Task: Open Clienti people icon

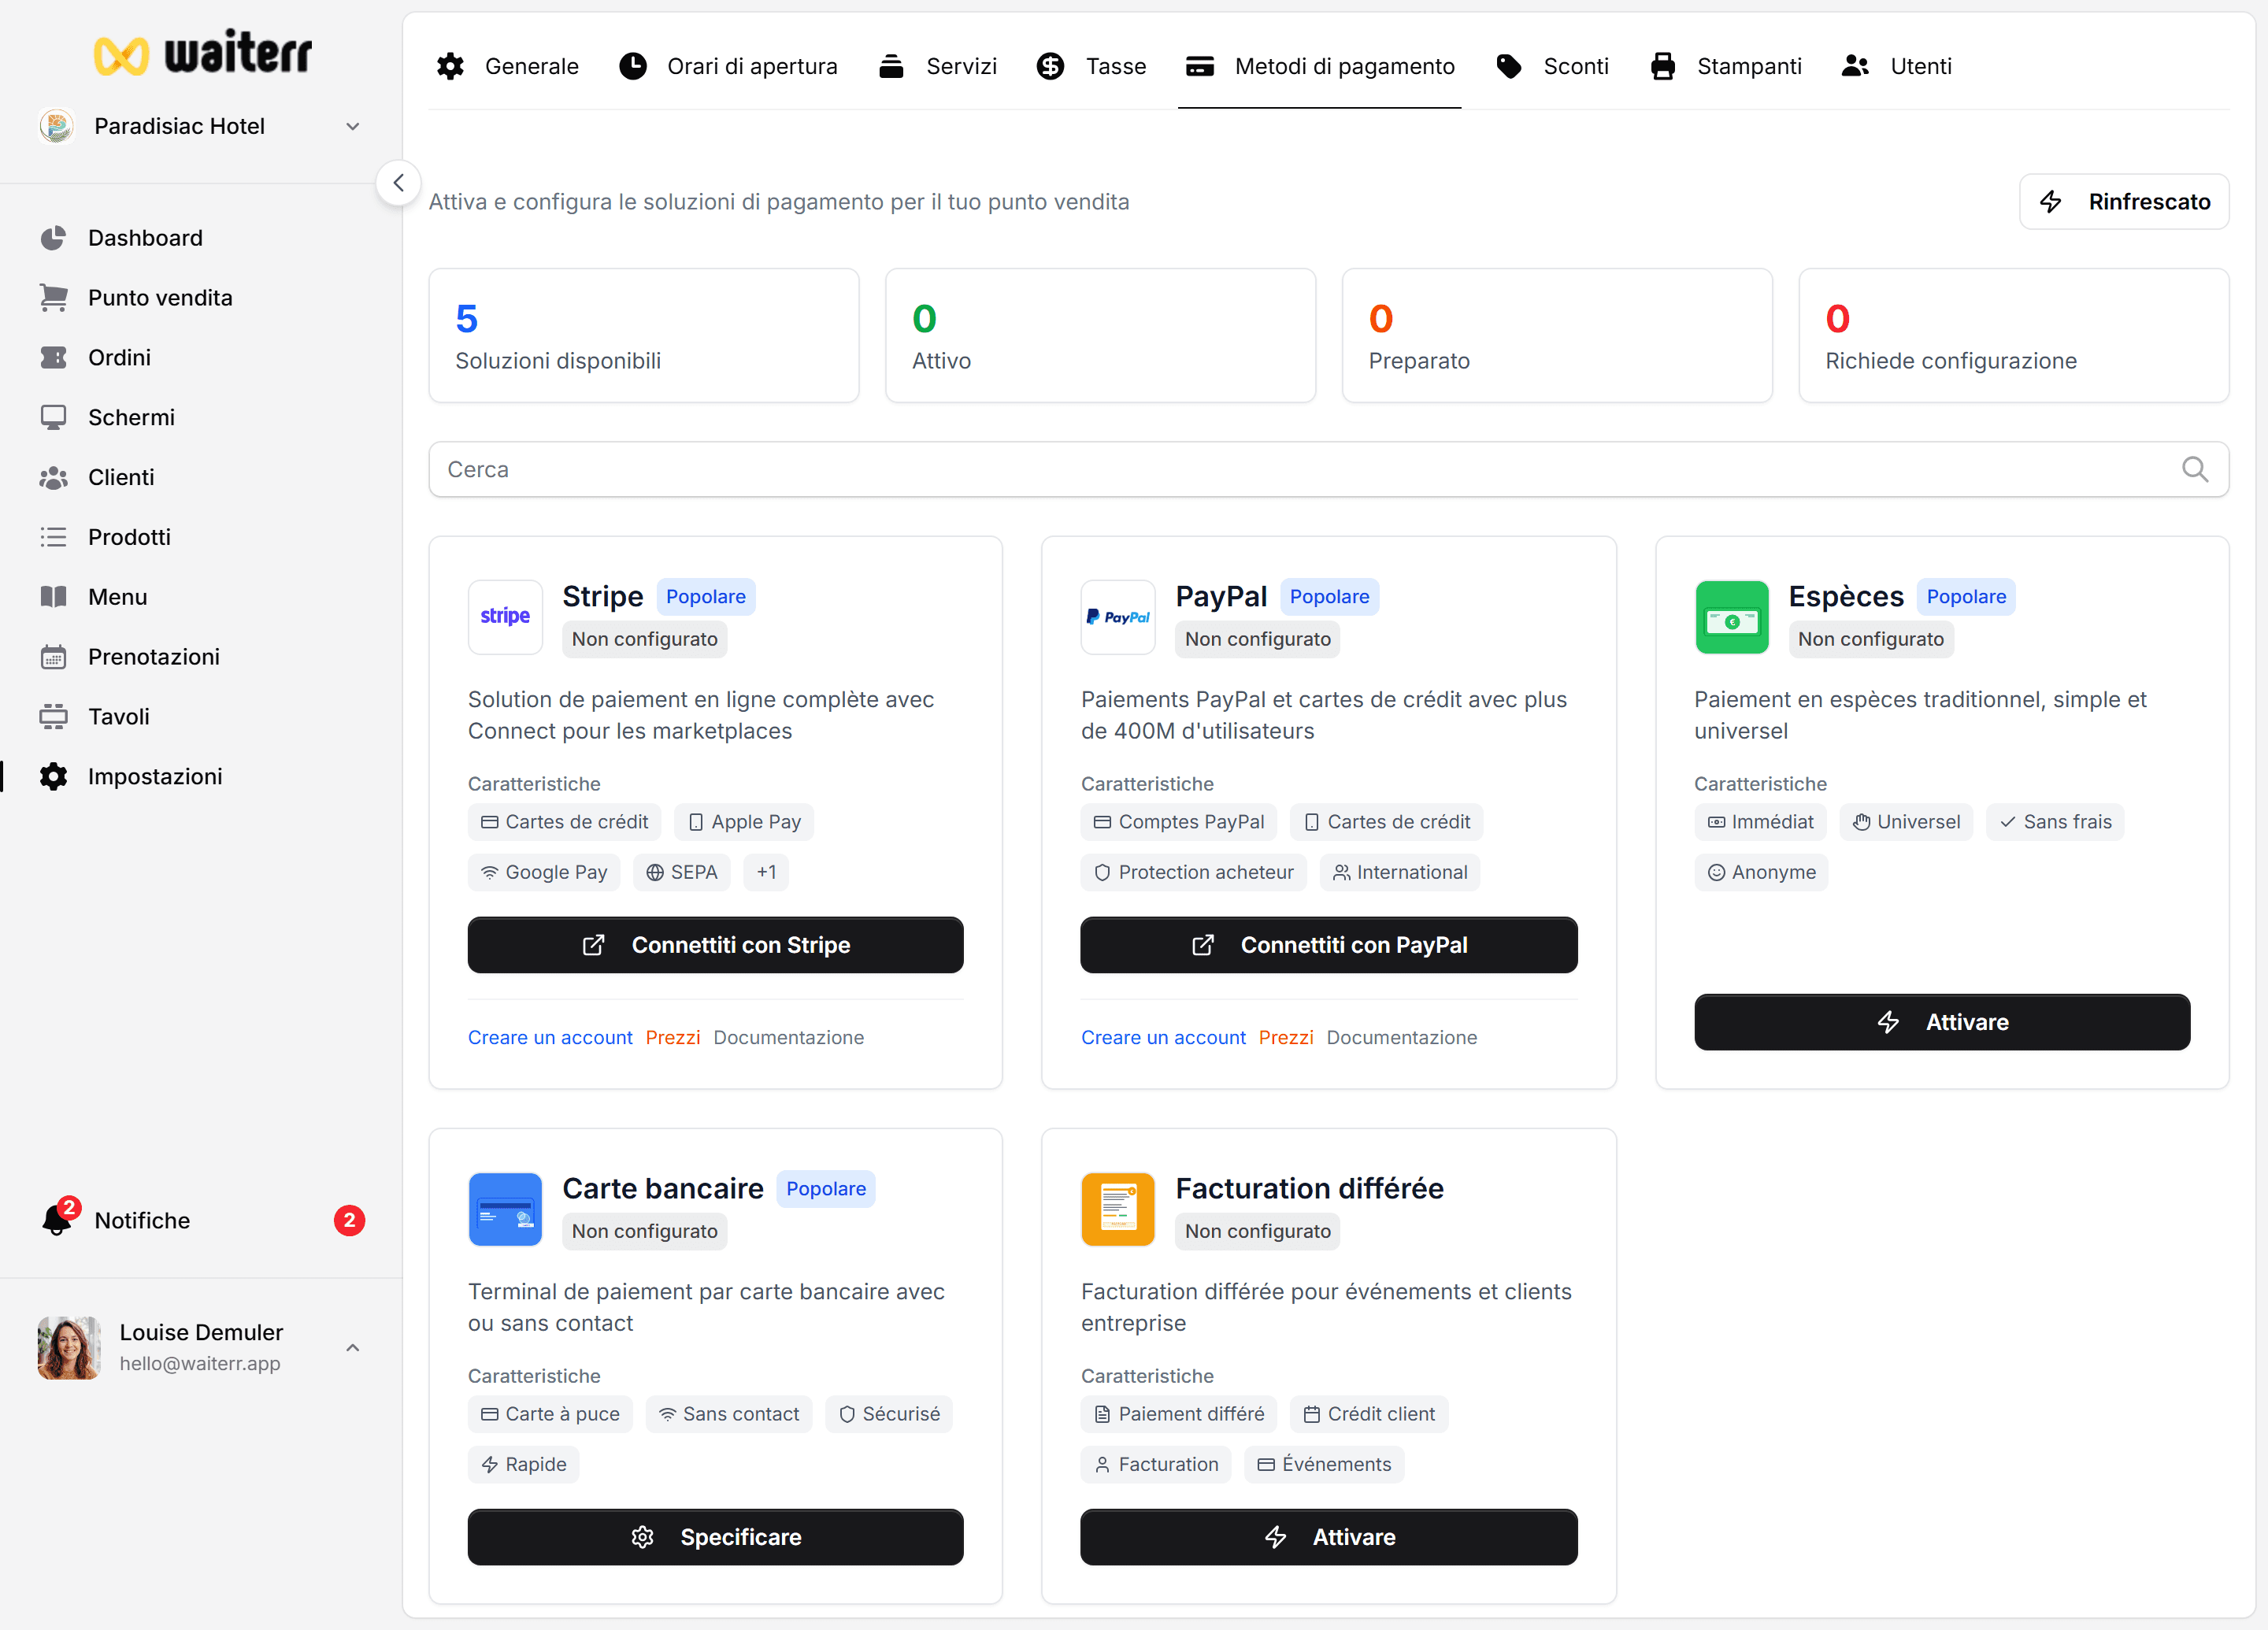Action: pos(53,478)
